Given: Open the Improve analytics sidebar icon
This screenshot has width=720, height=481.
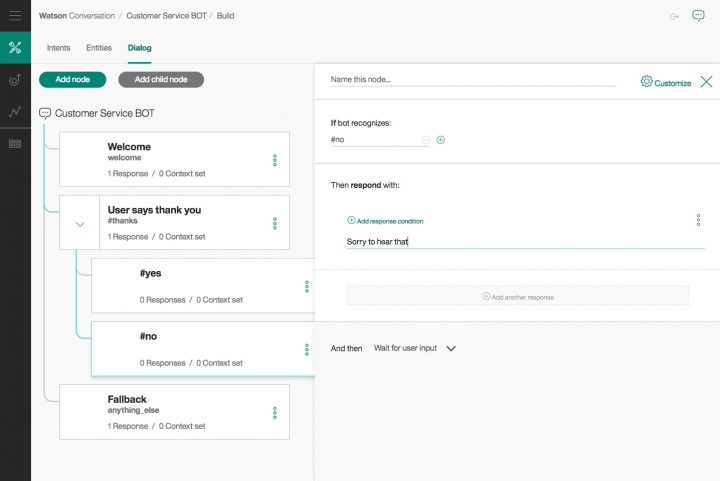Looking at the screenshot, I should 15,112.
